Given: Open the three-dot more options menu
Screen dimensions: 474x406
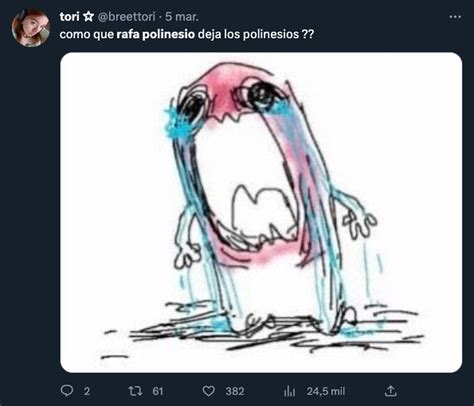Looking at the screenshot, I should point(455,17).
